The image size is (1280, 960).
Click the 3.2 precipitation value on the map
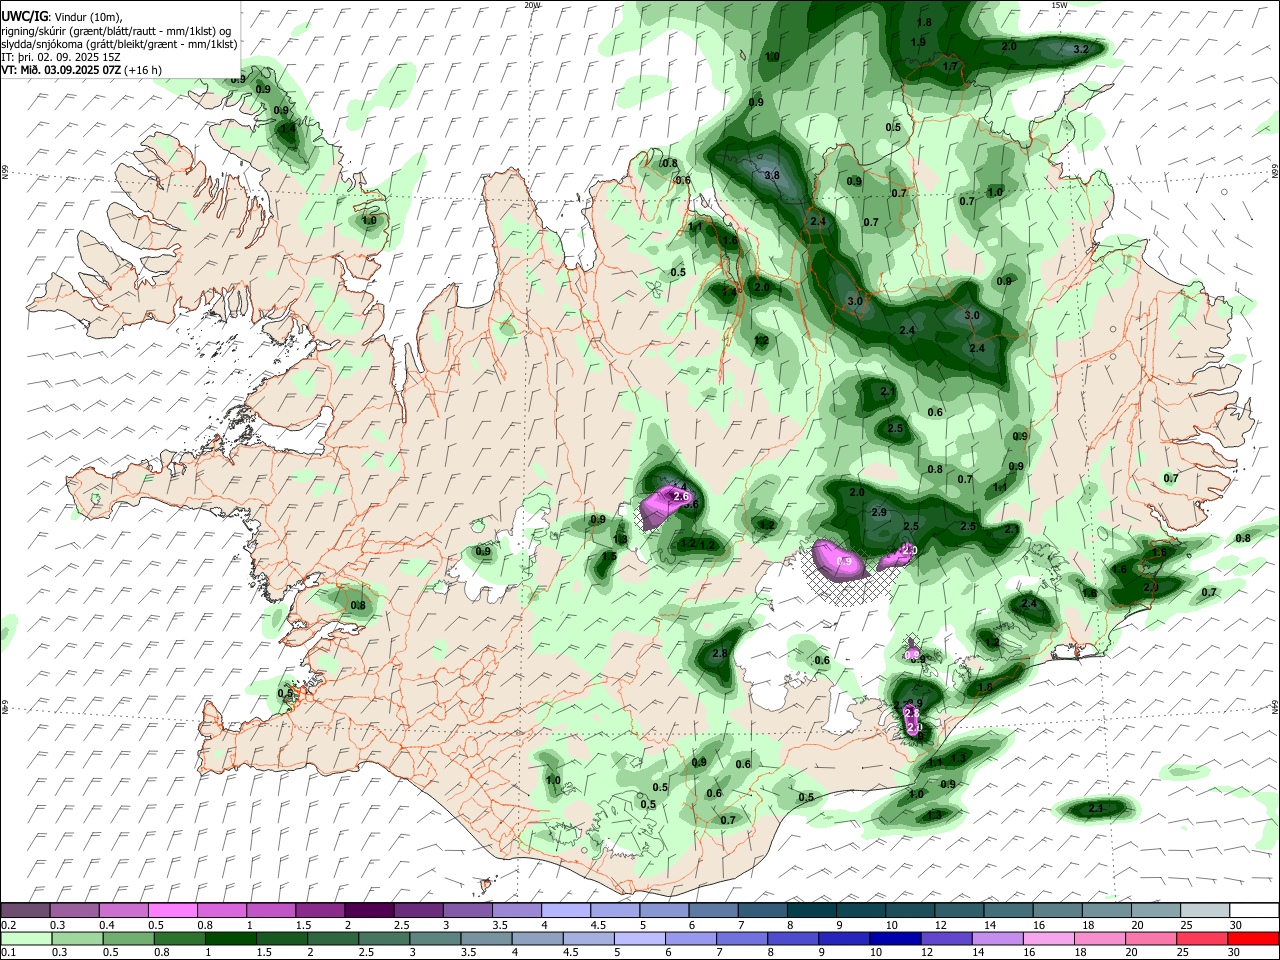[x=1080, y=49]
